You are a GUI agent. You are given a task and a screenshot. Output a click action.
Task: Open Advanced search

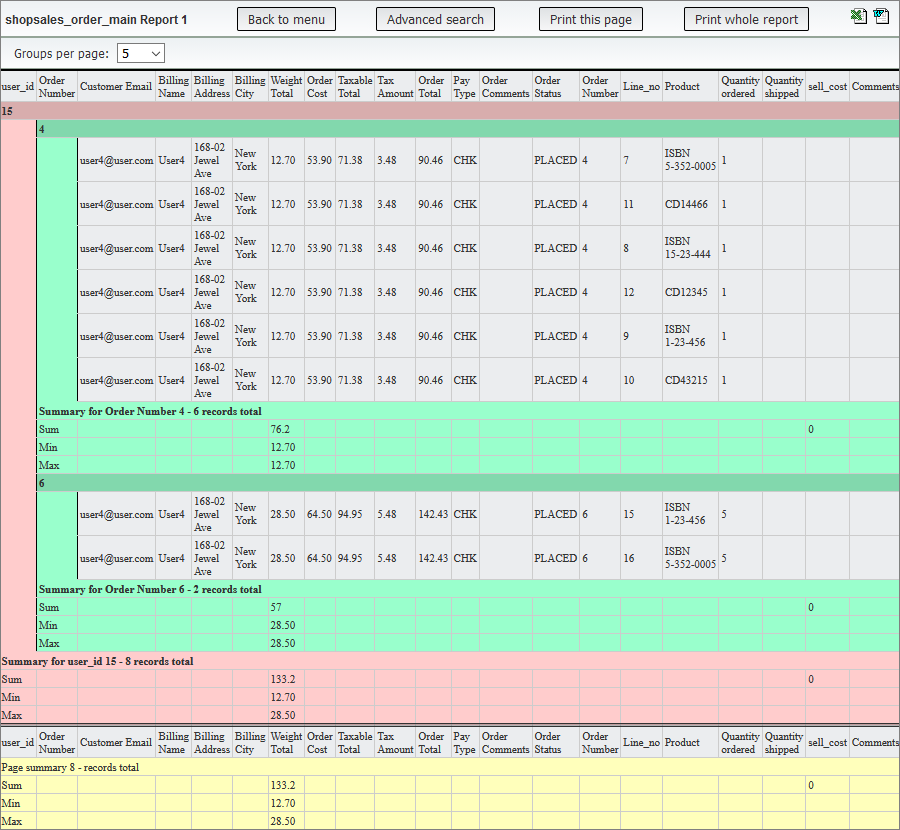pos(435,18)
